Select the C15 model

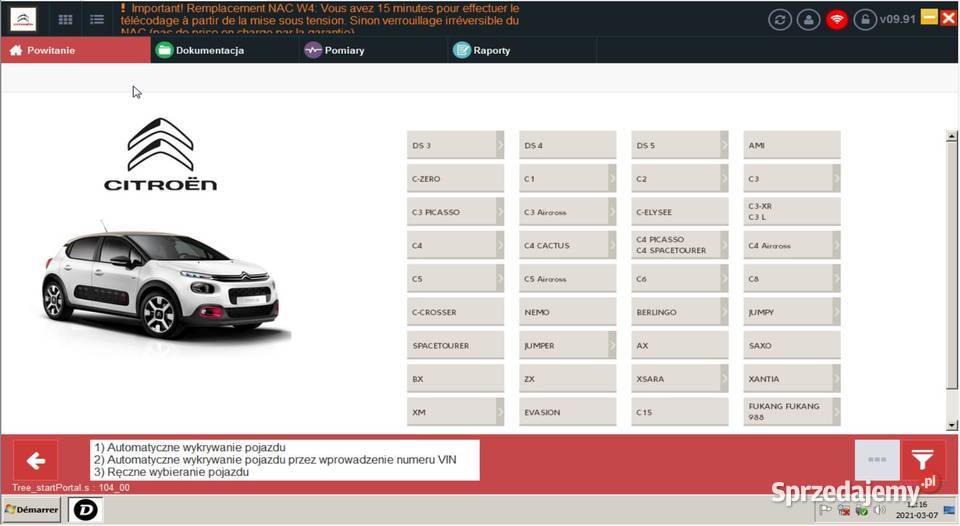pos(680,412)
